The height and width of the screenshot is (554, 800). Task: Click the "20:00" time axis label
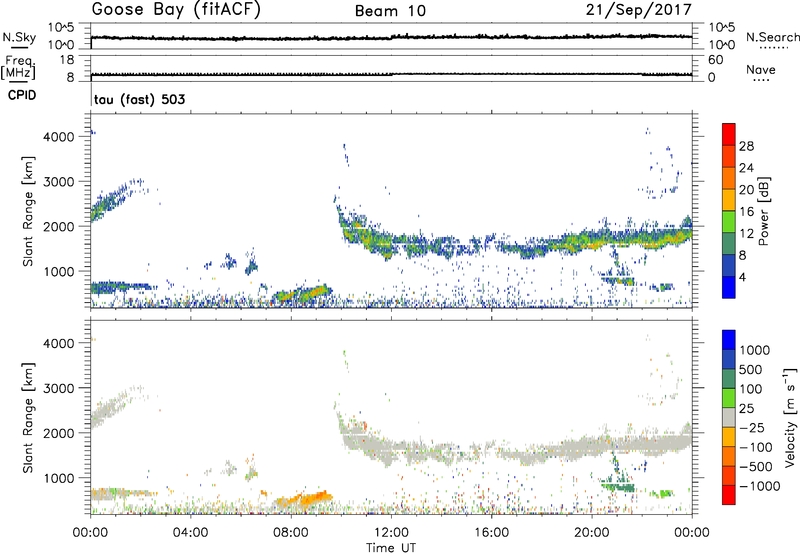(x=592, y=533)
